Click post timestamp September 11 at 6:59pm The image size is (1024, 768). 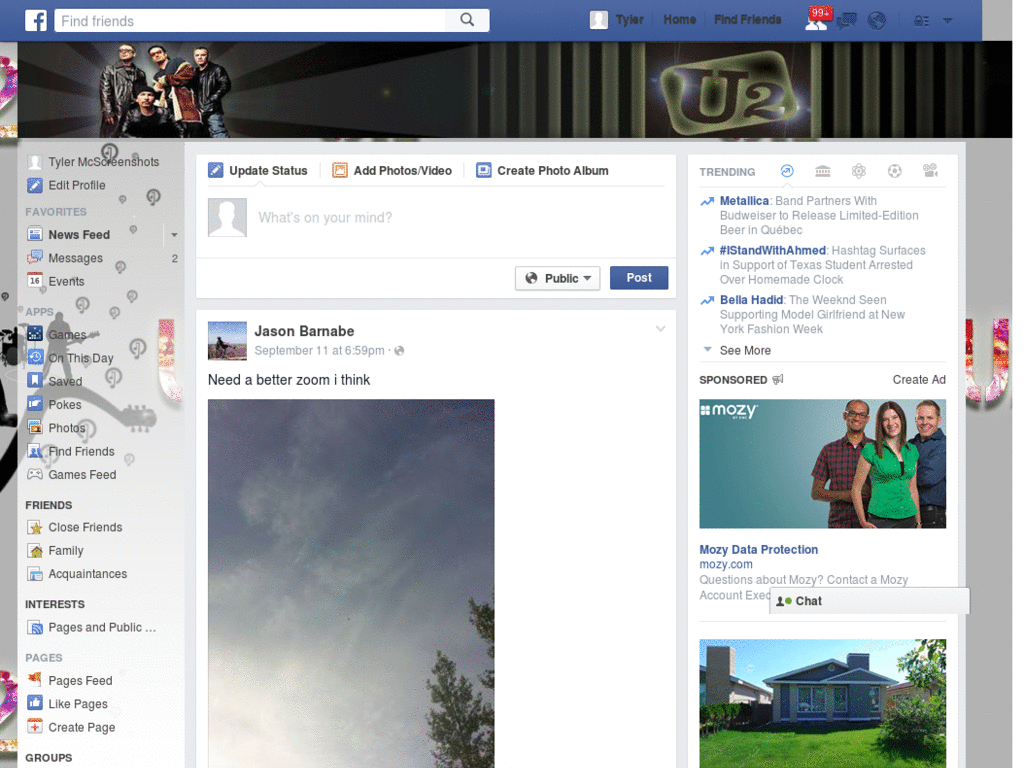point(319,351)
